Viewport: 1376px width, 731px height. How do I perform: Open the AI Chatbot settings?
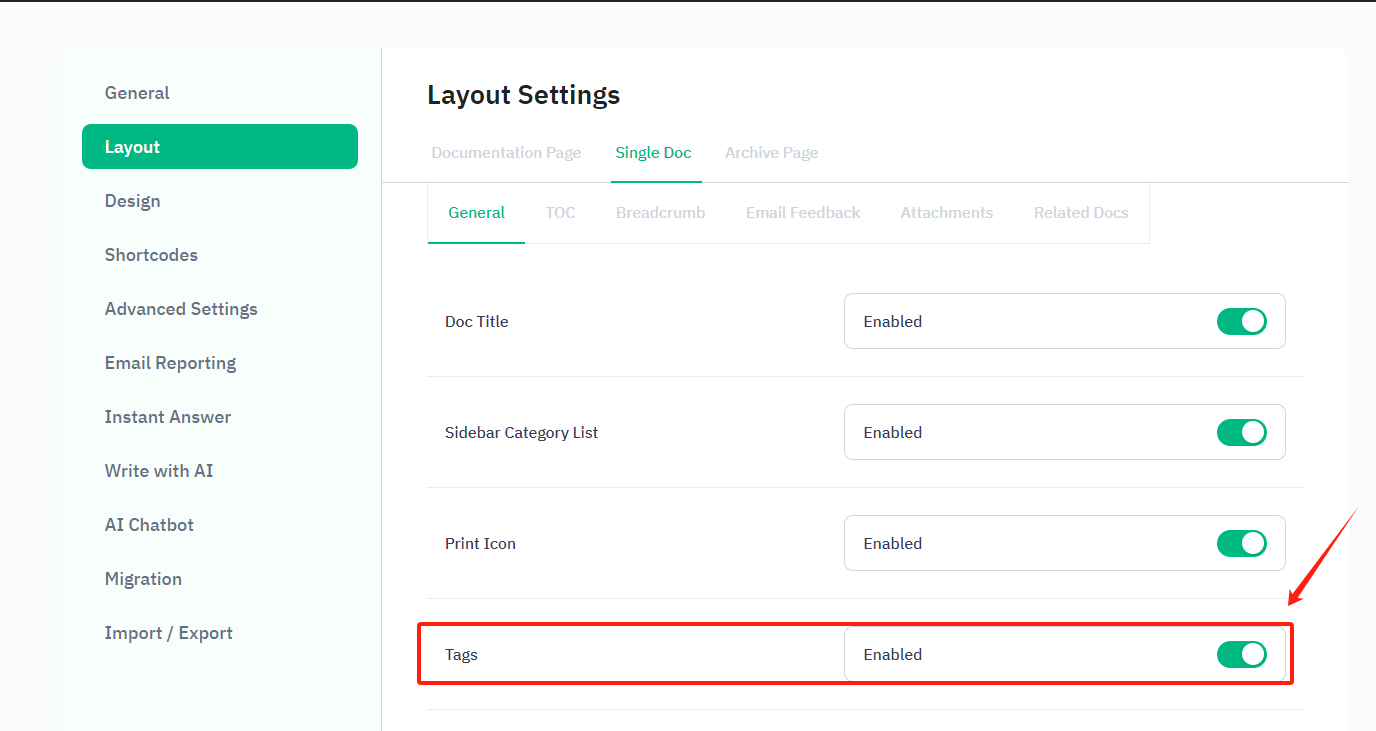click(149, 525)
